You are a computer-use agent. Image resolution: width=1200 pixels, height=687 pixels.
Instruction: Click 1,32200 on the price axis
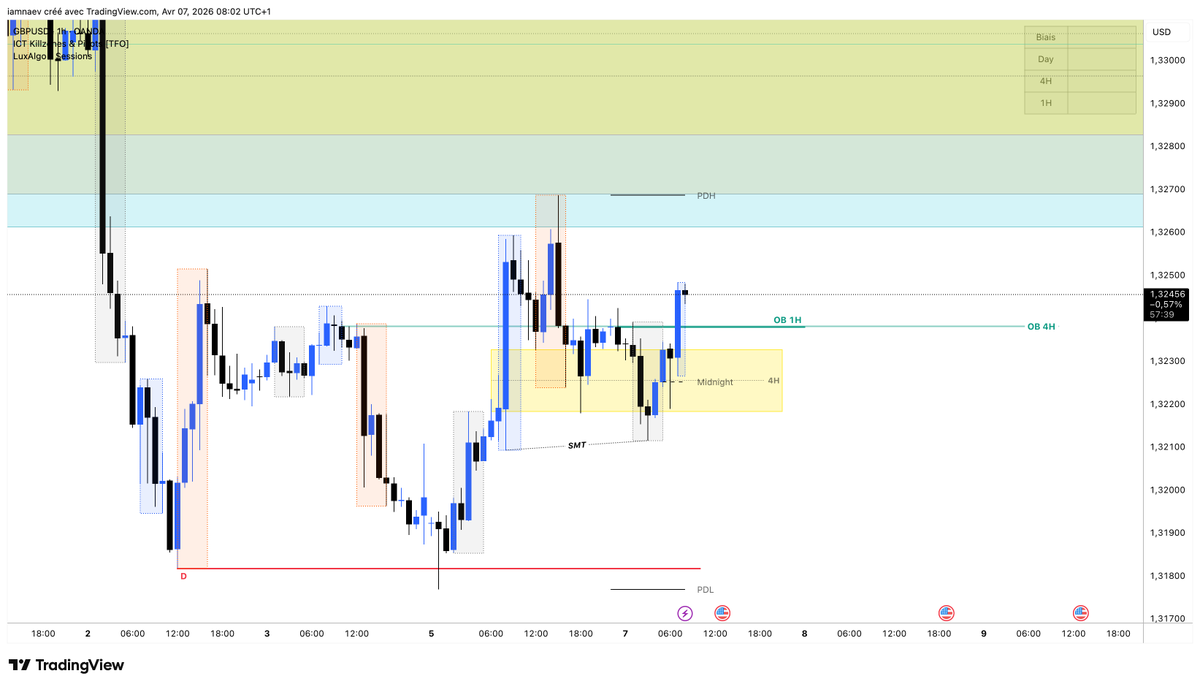point(1167,404)
